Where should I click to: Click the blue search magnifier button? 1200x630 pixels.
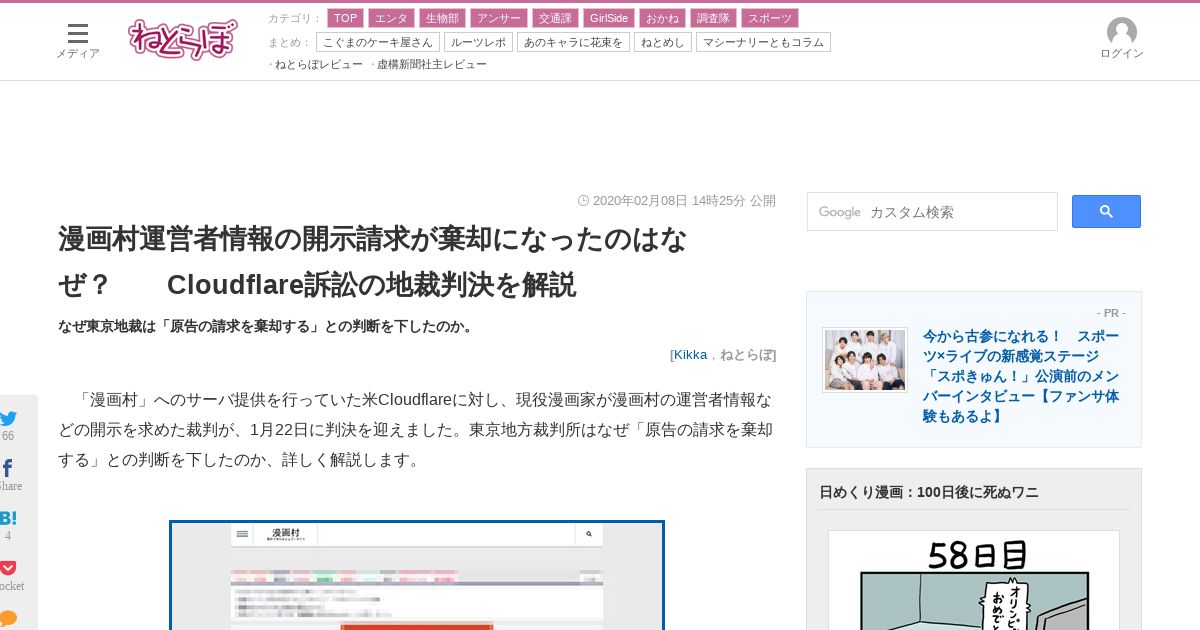pyautogui.click(x=1106, y=211)
